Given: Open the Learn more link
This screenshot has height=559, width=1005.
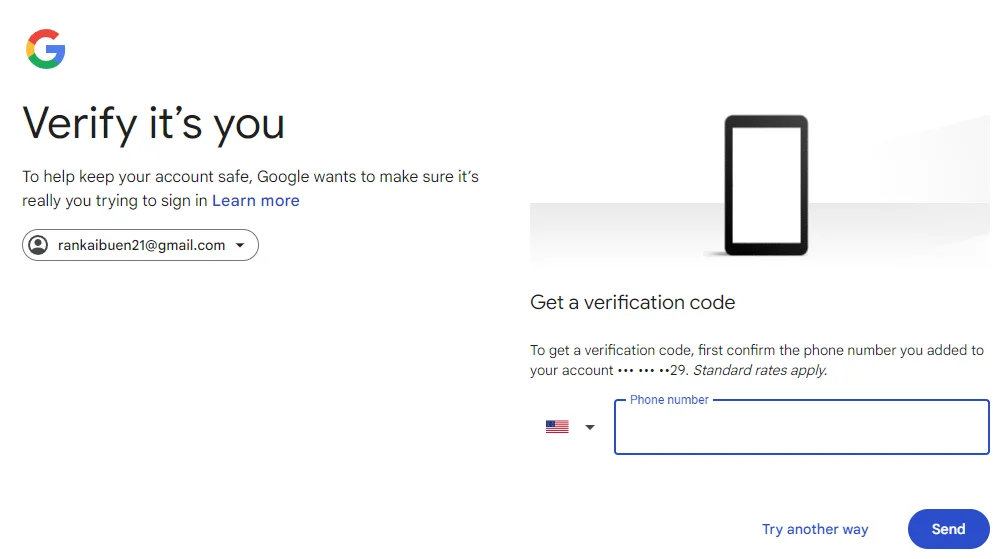Looking at the screenshot, I should coord(256,201).
